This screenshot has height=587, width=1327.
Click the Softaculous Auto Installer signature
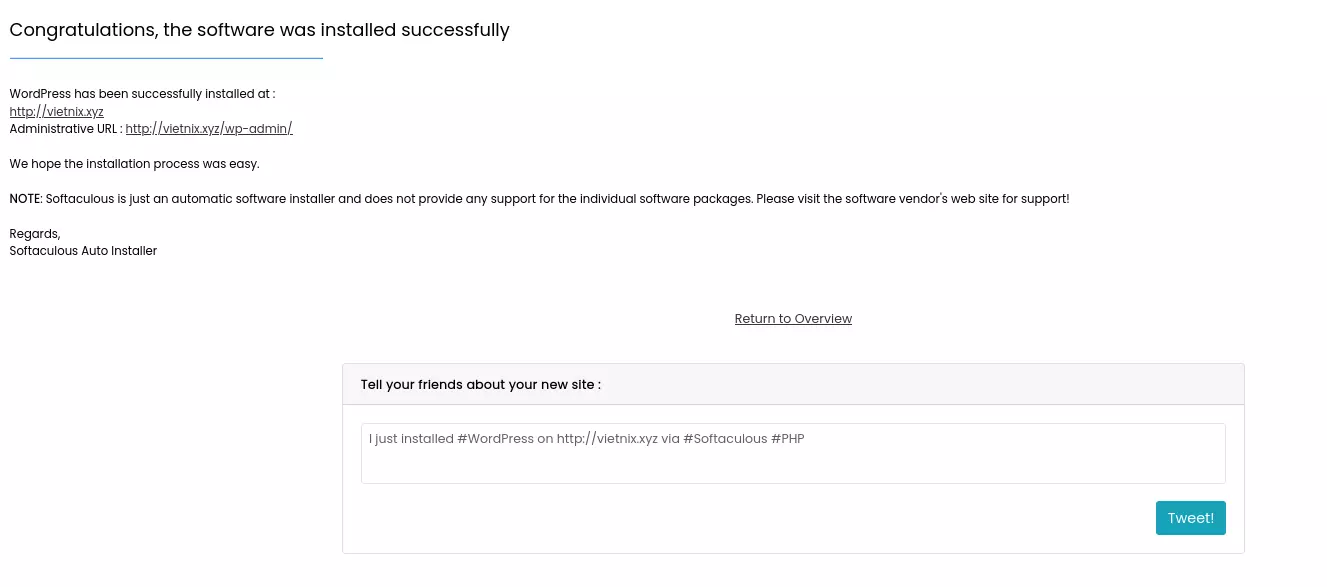pyautogui.click(x=83, y=251)
